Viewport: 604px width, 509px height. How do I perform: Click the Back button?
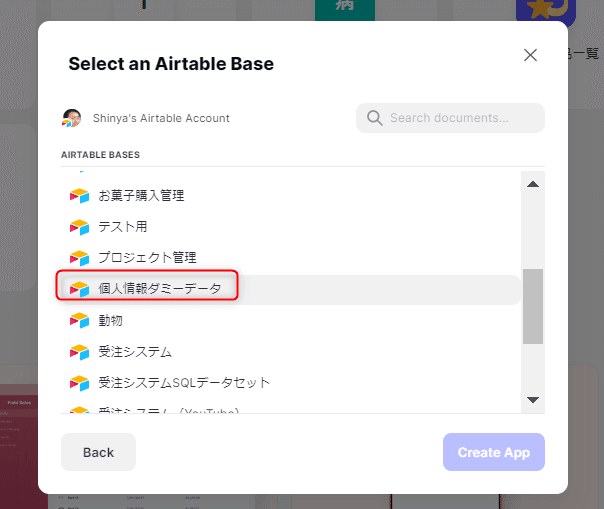click(98, 452)
